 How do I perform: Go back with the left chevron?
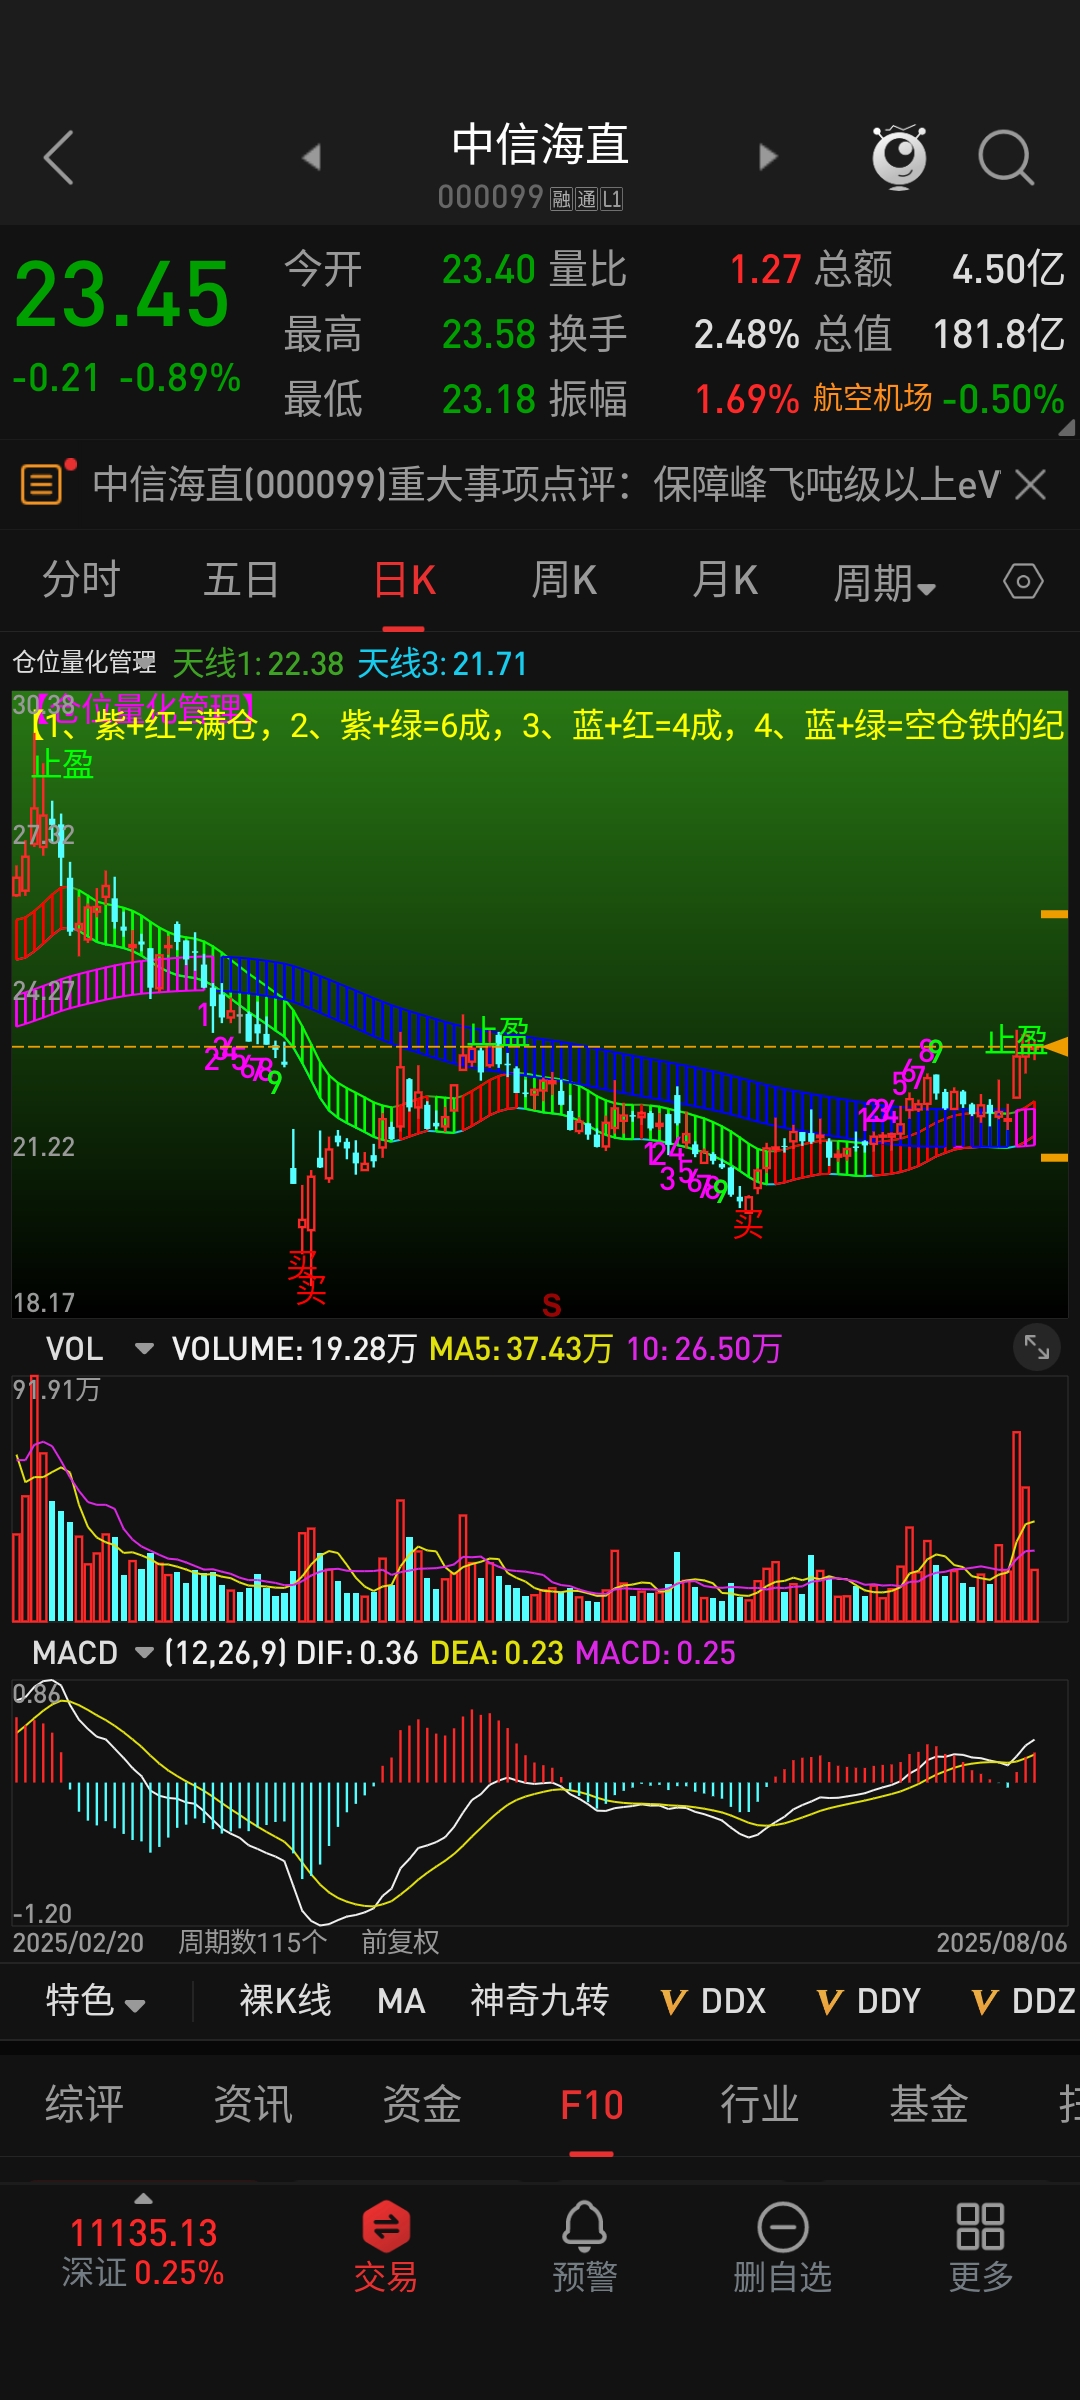(x=59, y=157)
